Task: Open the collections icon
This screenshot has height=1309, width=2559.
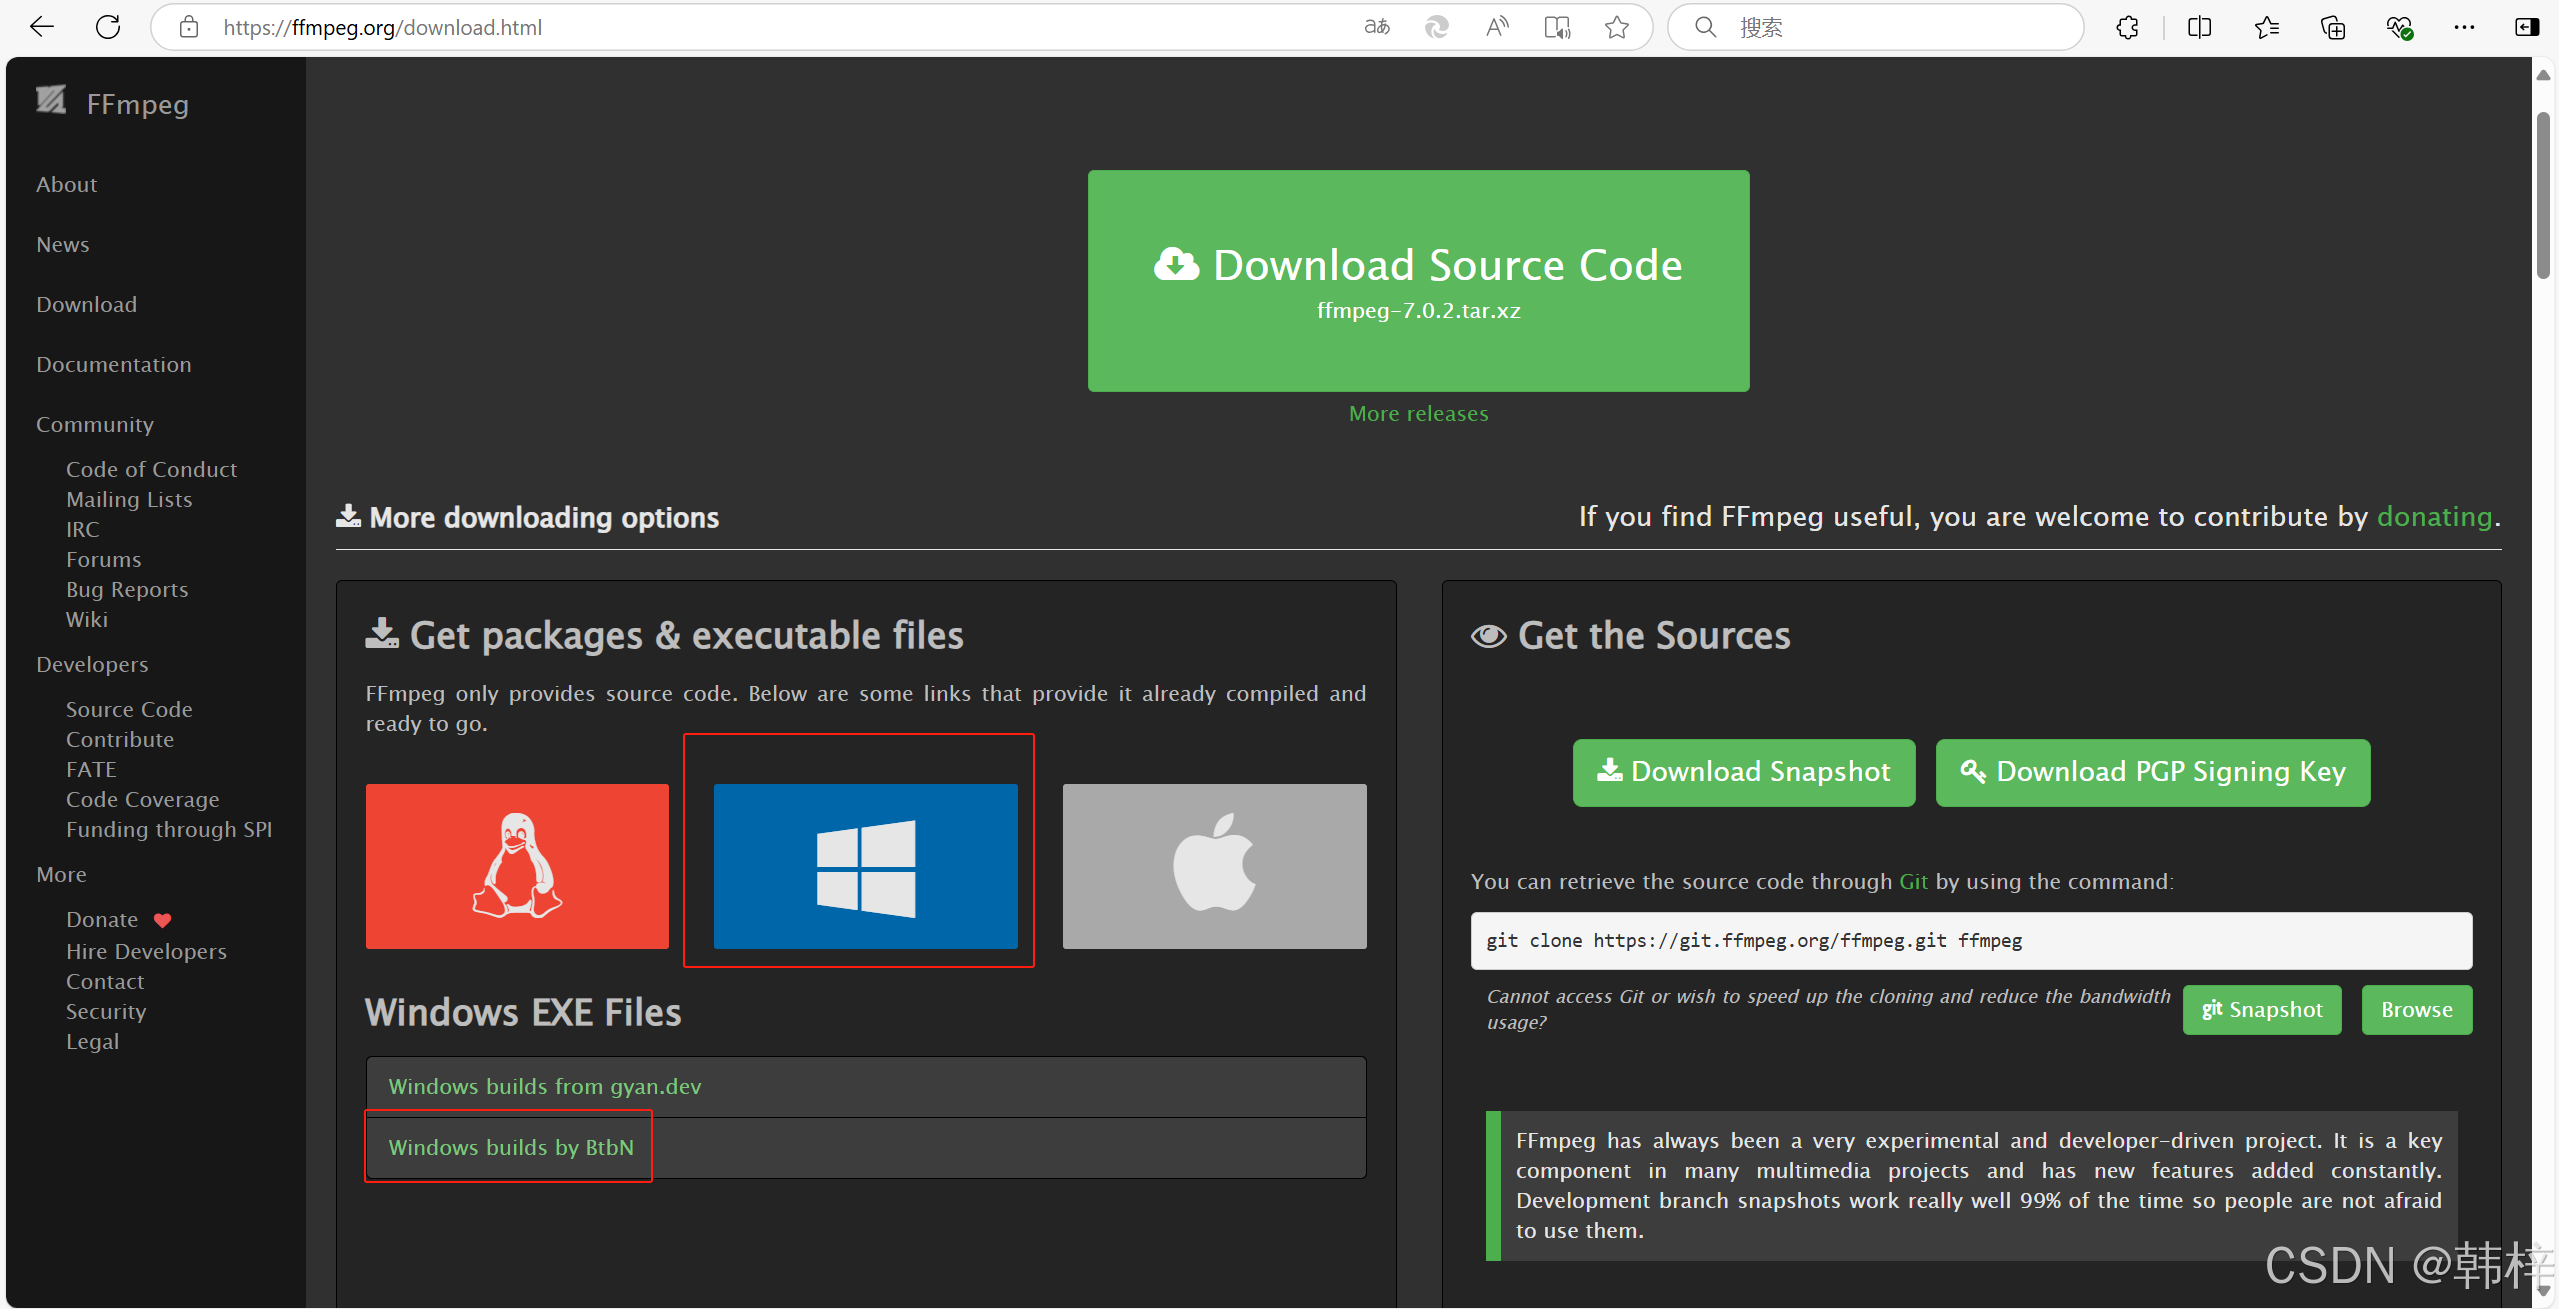Action: [x=2333, y=27]
